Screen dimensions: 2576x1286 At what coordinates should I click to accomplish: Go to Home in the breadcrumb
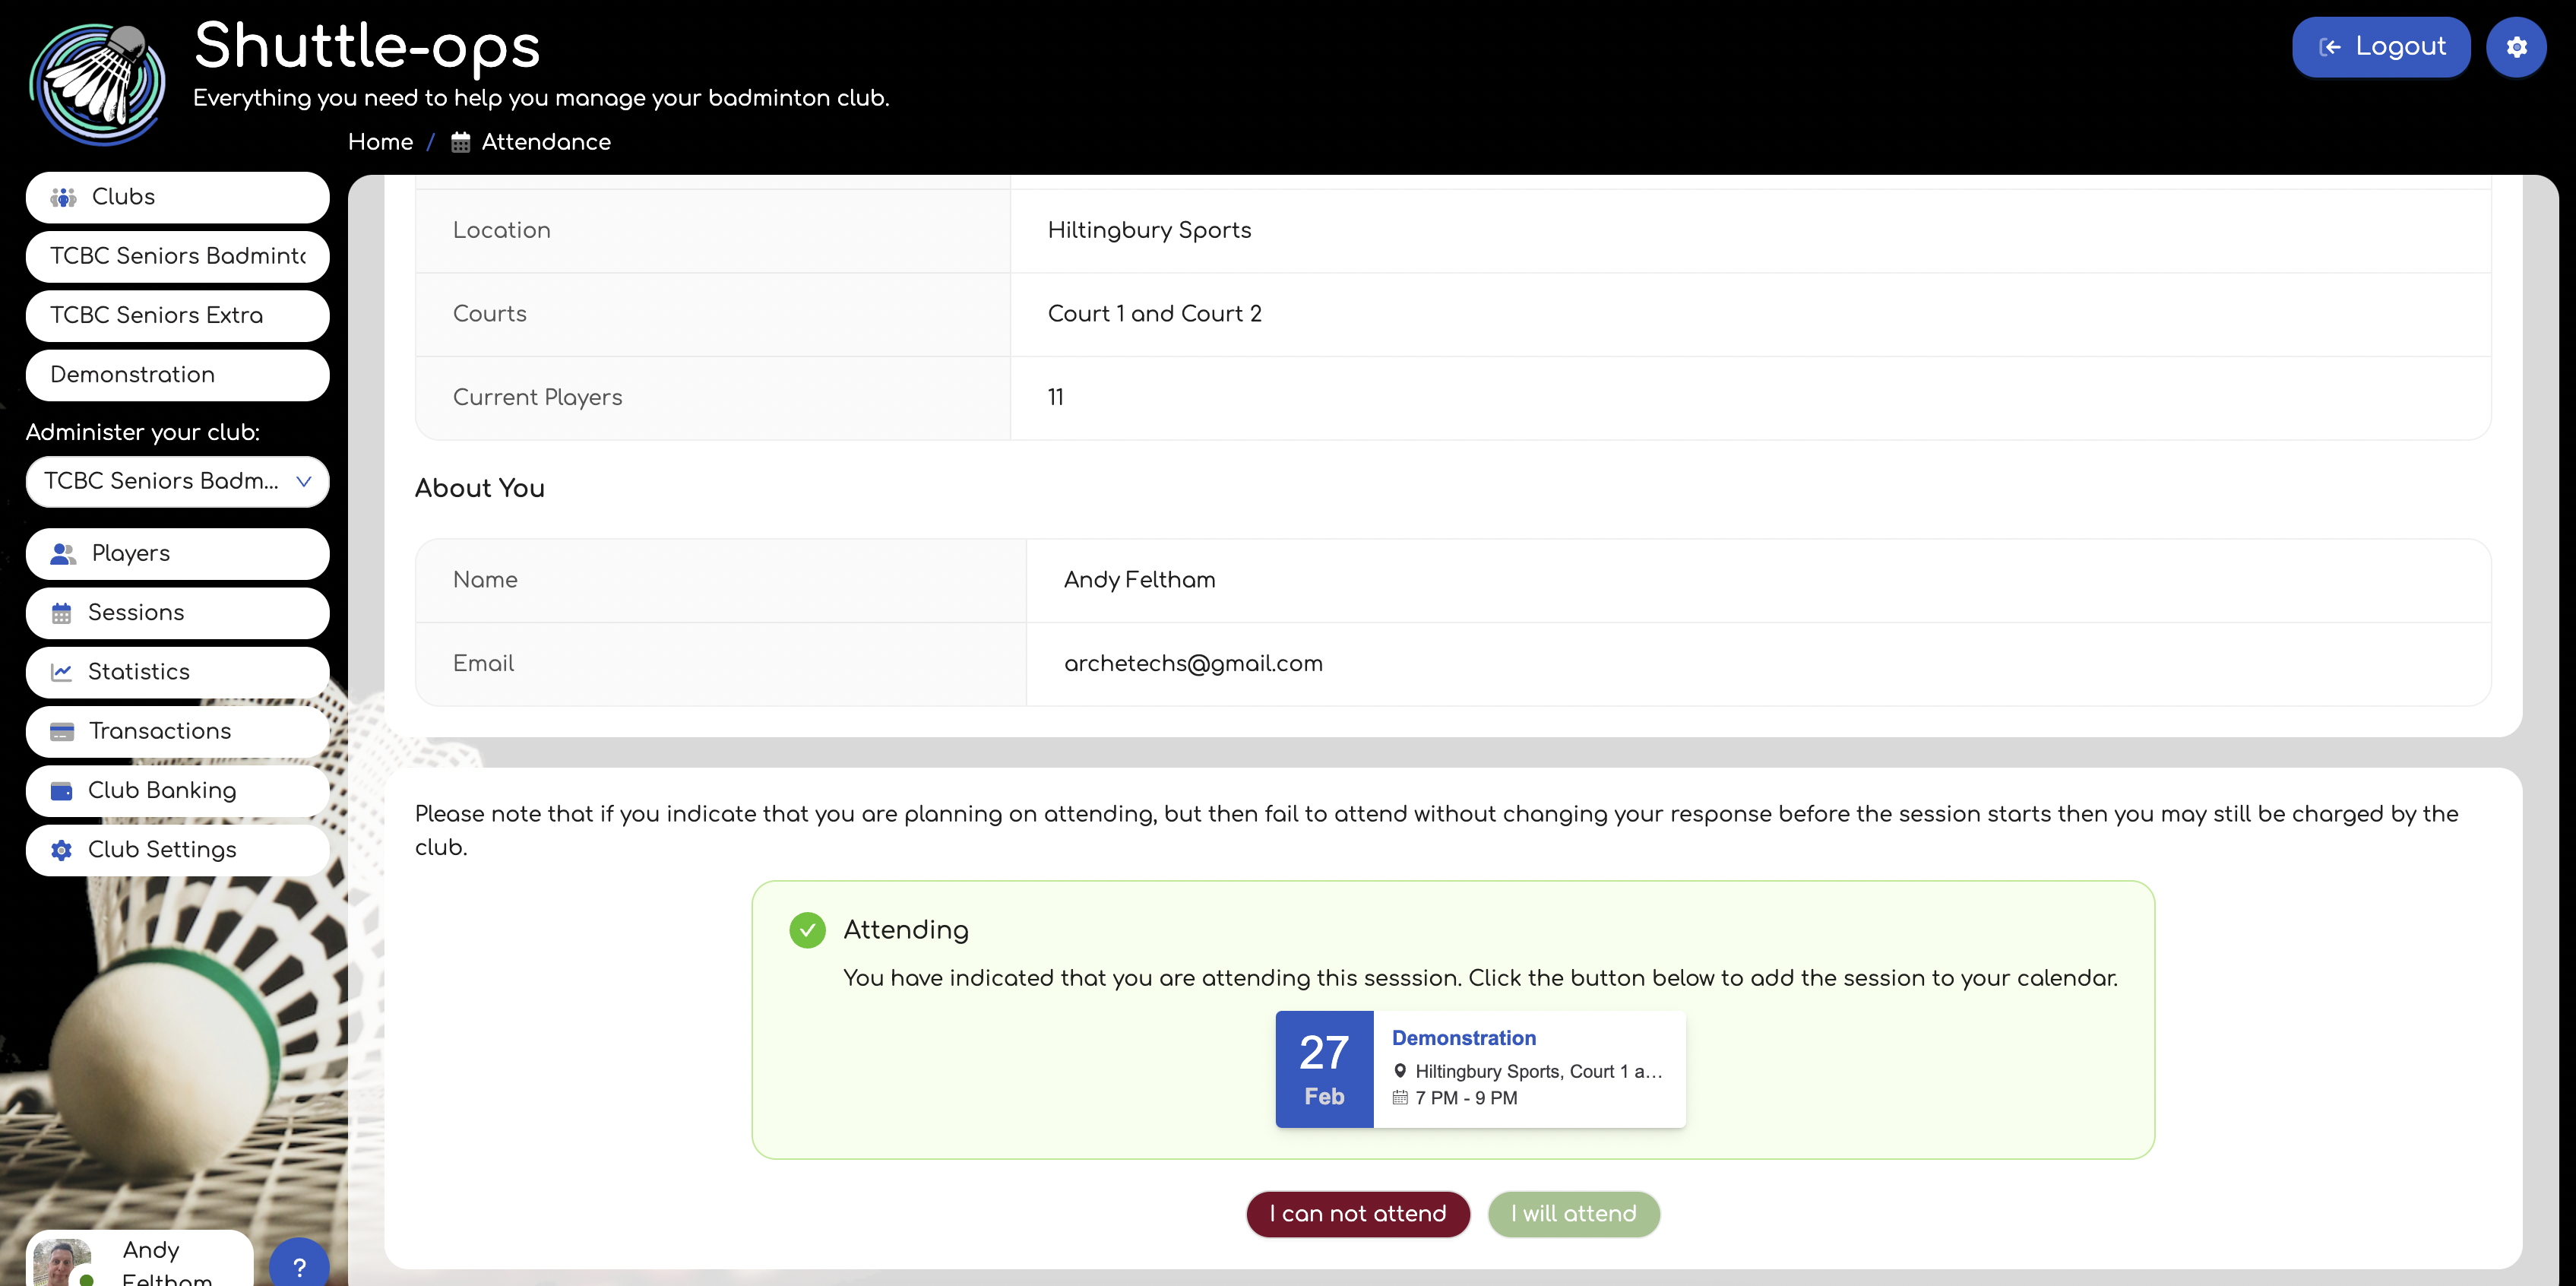point(380,142)
